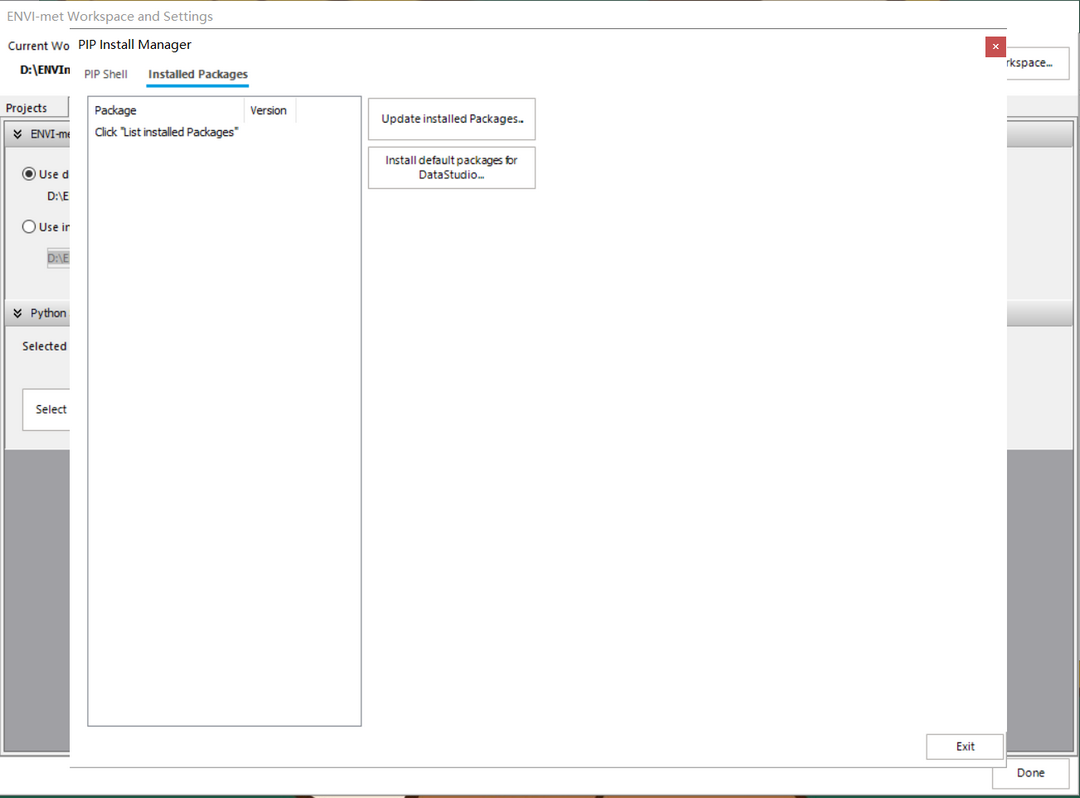The height and width of the screenshot is (798, 1080).
Task: Install default packages for DataStudio
Action: tap(451, 167)
